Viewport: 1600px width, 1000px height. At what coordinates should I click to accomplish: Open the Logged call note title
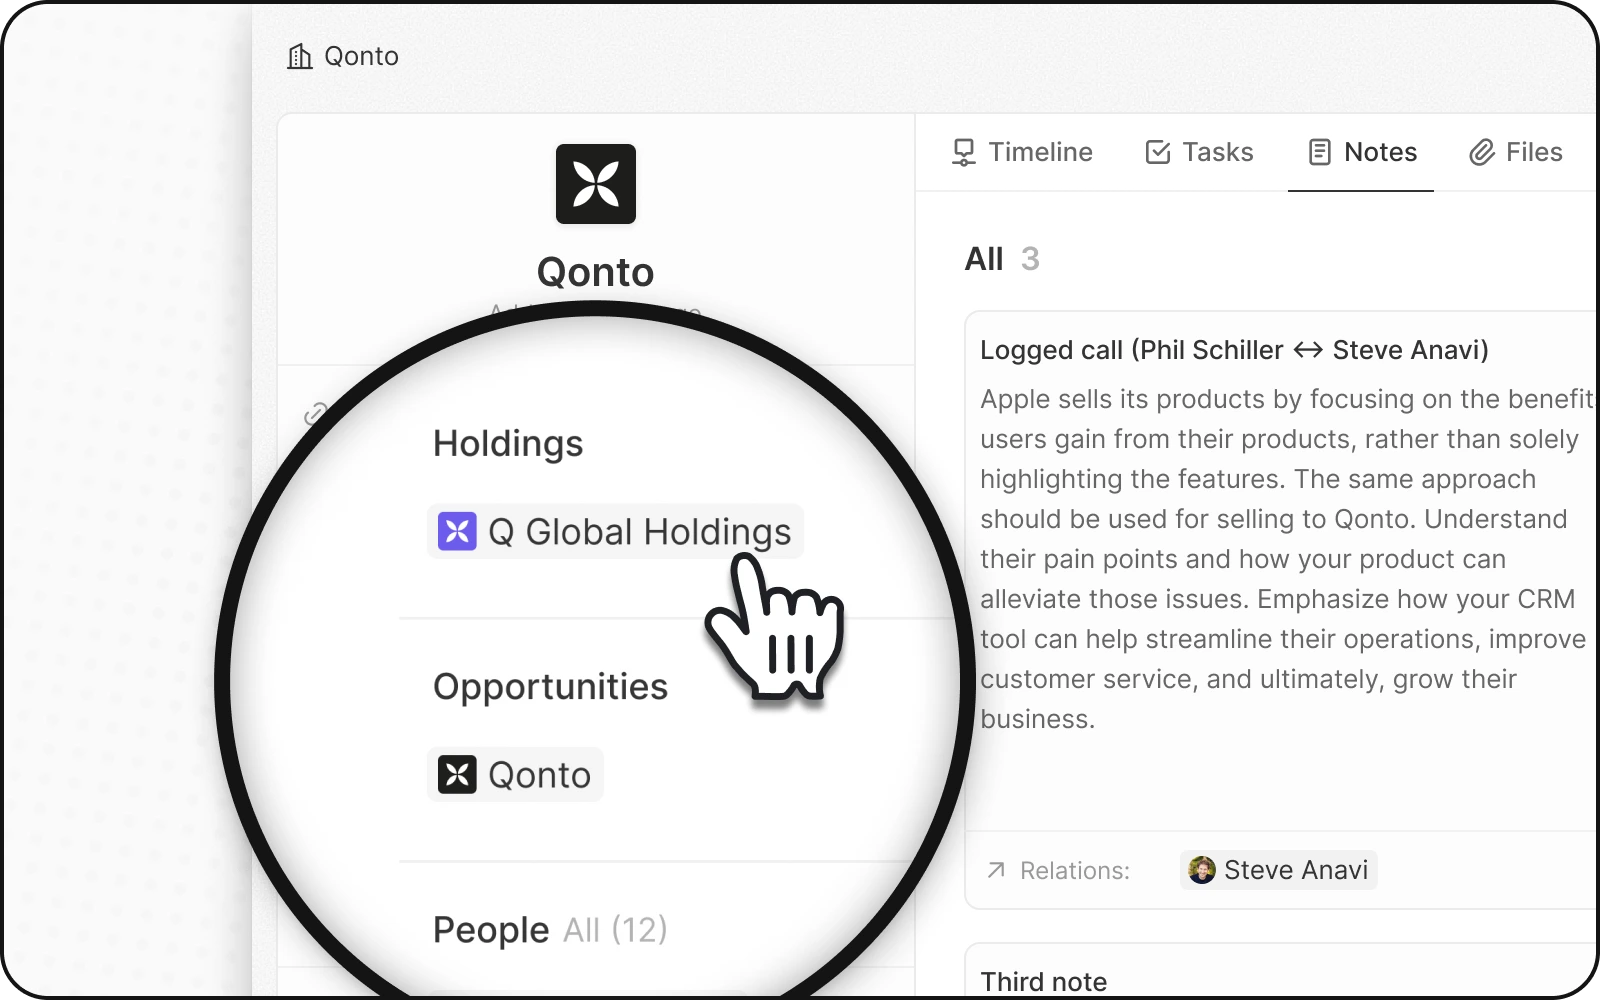(1233, 350)
